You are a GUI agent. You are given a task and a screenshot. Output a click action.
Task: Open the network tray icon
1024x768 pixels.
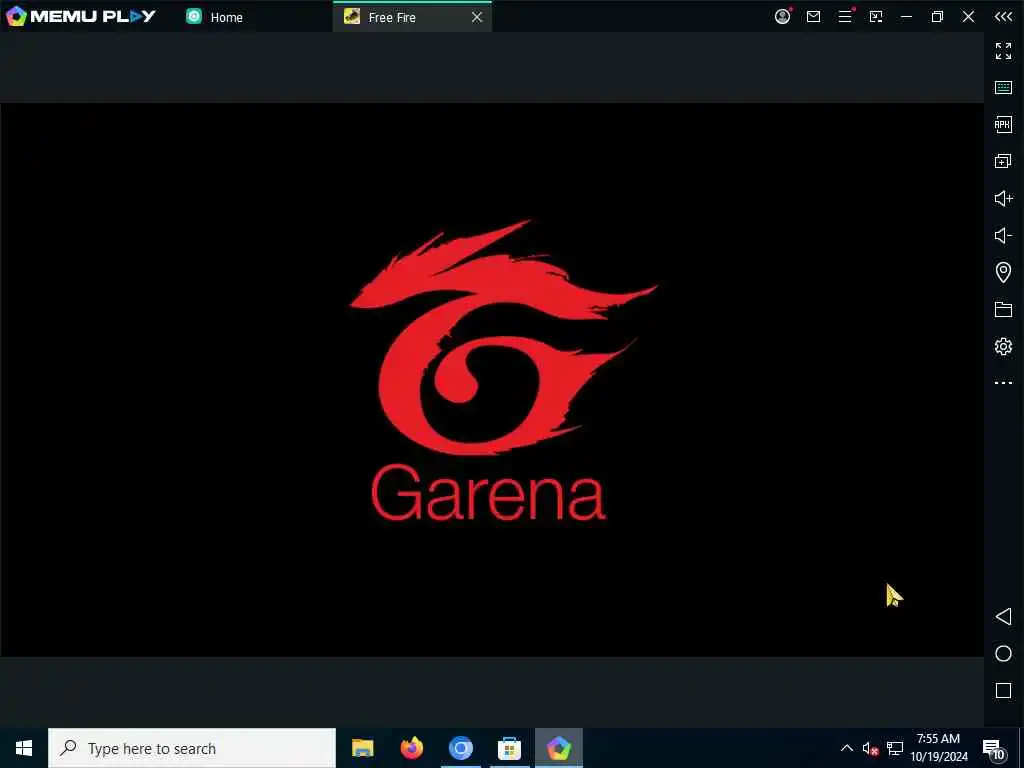click(895, 748)
